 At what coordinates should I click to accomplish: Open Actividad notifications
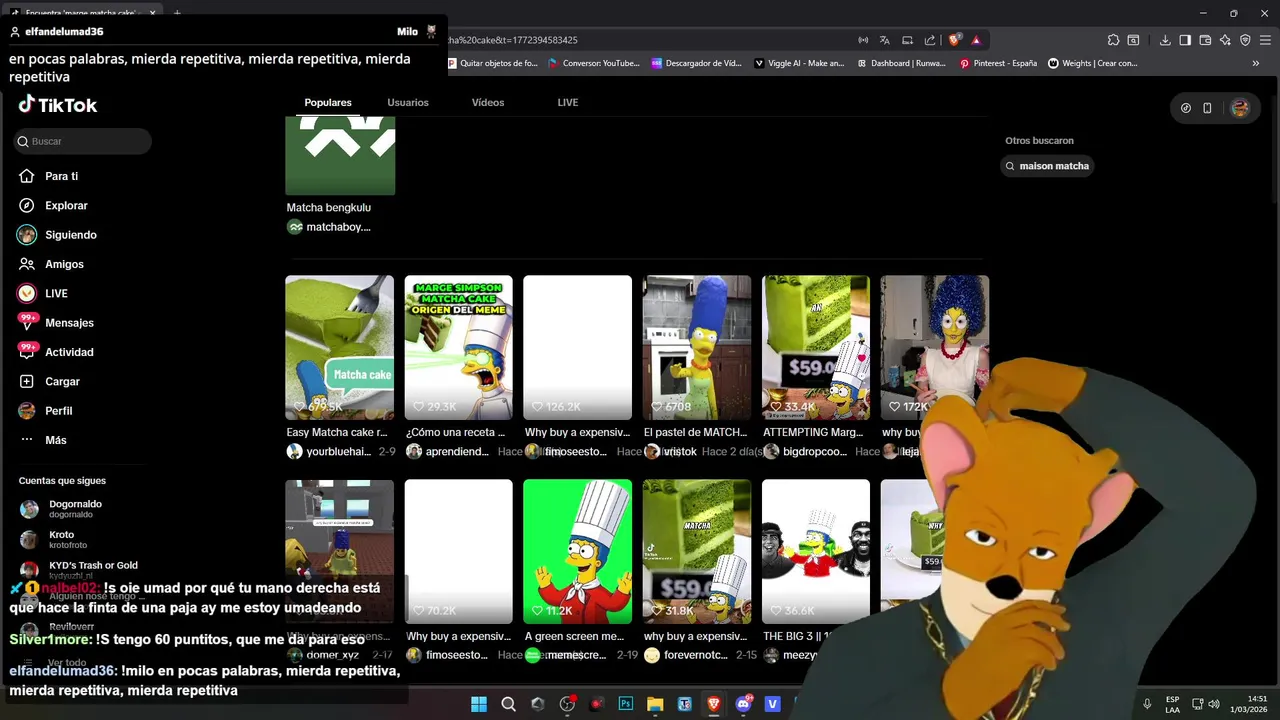(55, 352)
